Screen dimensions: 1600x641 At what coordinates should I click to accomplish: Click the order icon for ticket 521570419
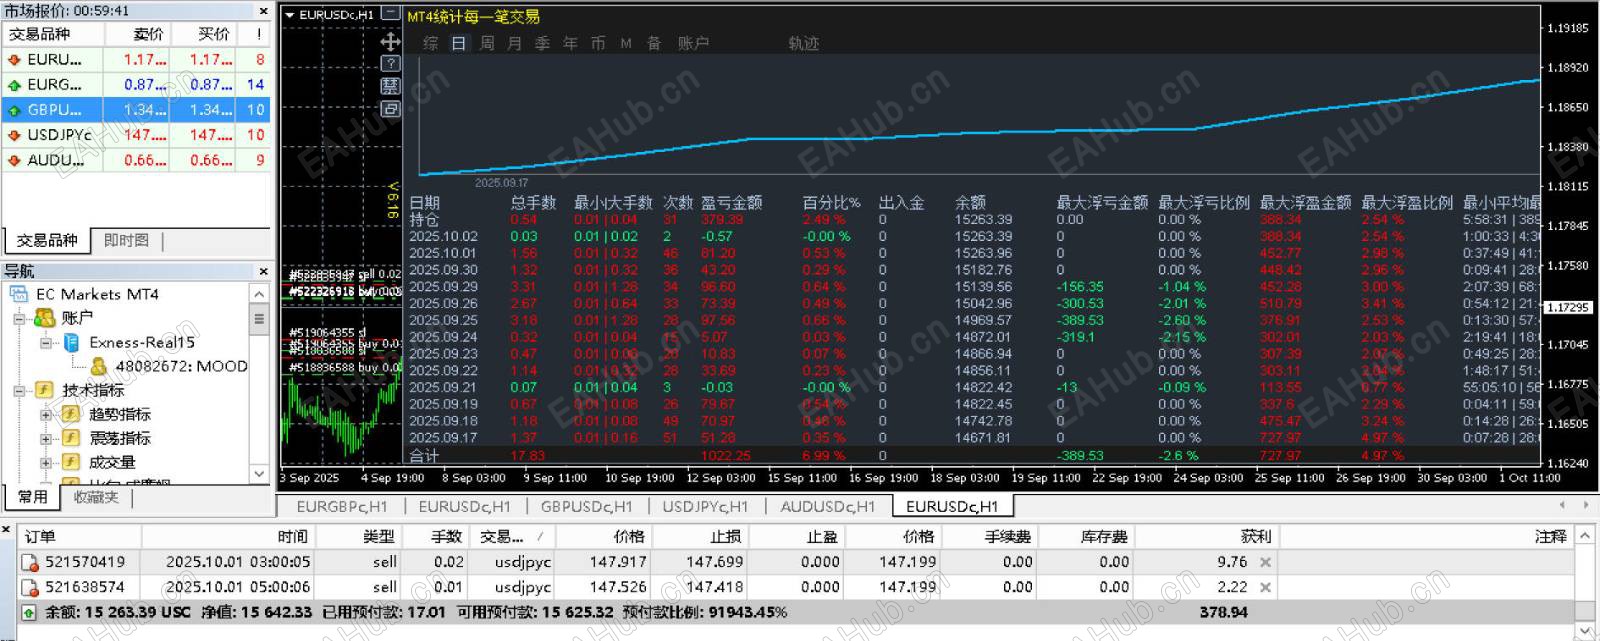29,562
